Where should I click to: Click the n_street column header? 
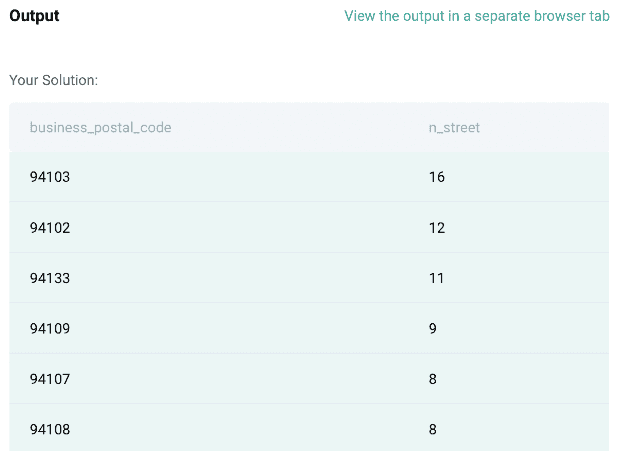click(454, 127)
